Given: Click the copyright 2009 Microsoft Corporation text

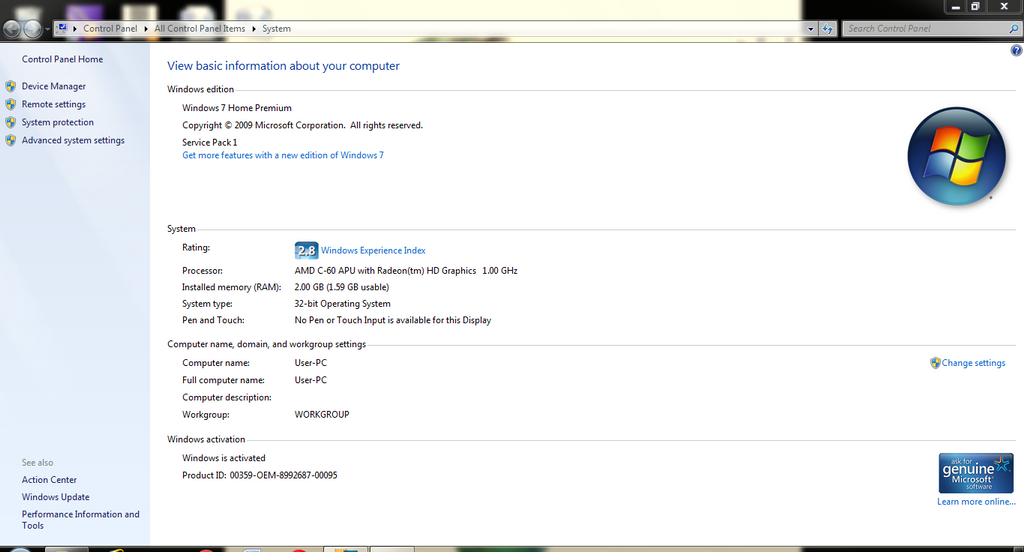Looking at the screenshot, I should 302,125.
